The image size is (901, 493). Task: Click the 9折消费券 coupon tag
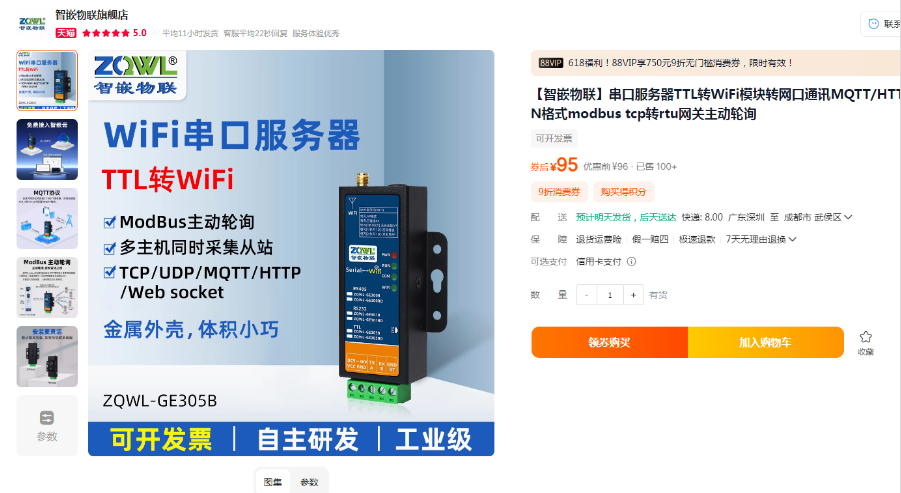coord(559,192)
